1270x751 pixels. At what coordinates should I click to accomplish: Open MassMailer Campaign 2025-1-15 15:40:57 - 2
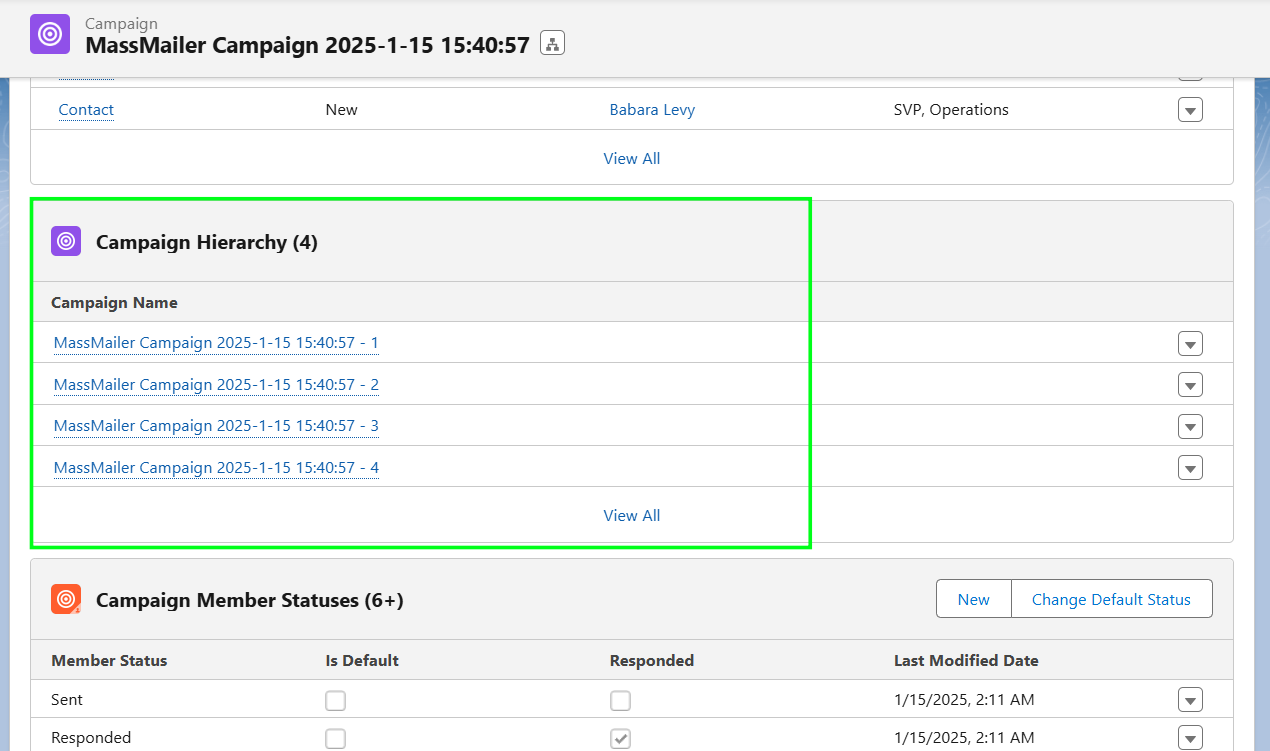pyautogui.click(x=216, y=385)
